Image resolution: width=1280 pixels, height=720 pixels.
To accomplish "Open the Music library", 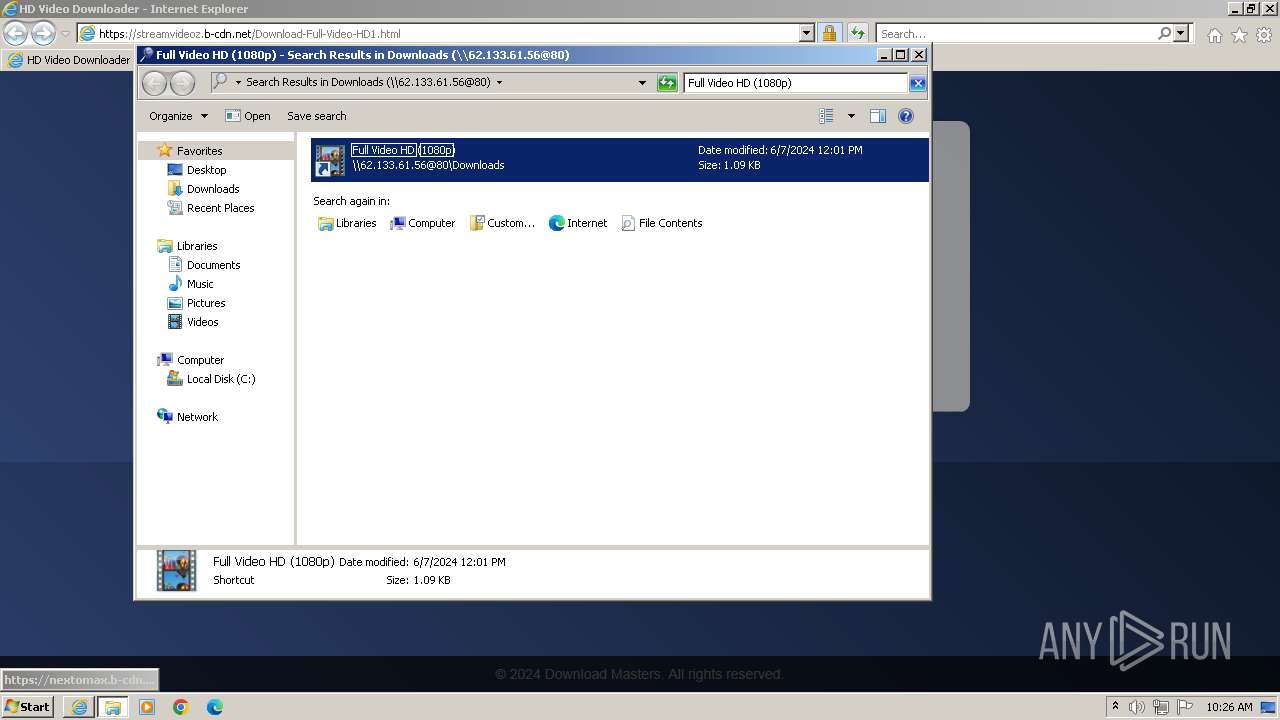I will point(200,284).
